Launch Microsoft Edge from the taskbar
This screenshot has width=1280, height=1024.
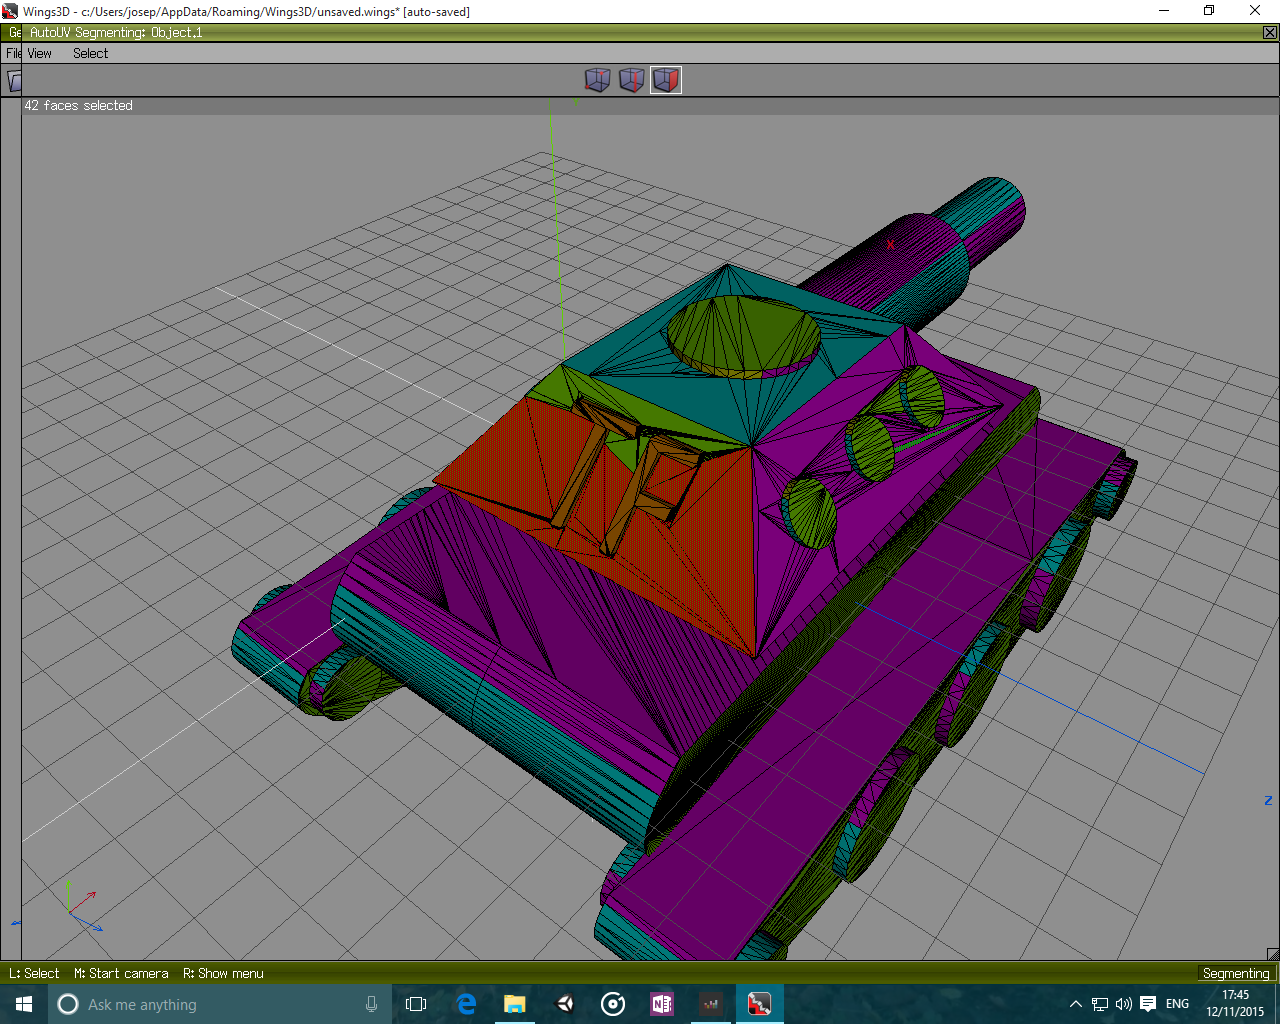[466, 1004]
